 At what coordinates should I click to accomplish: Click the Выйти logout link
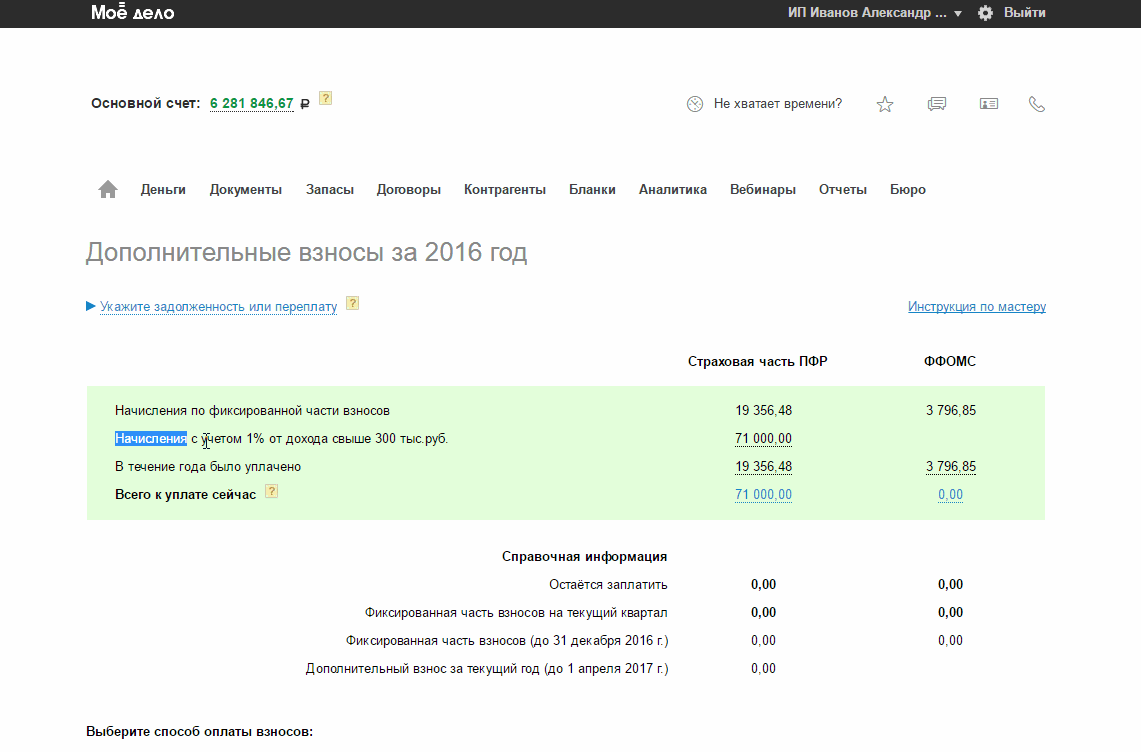click(x=1024, y=13)
